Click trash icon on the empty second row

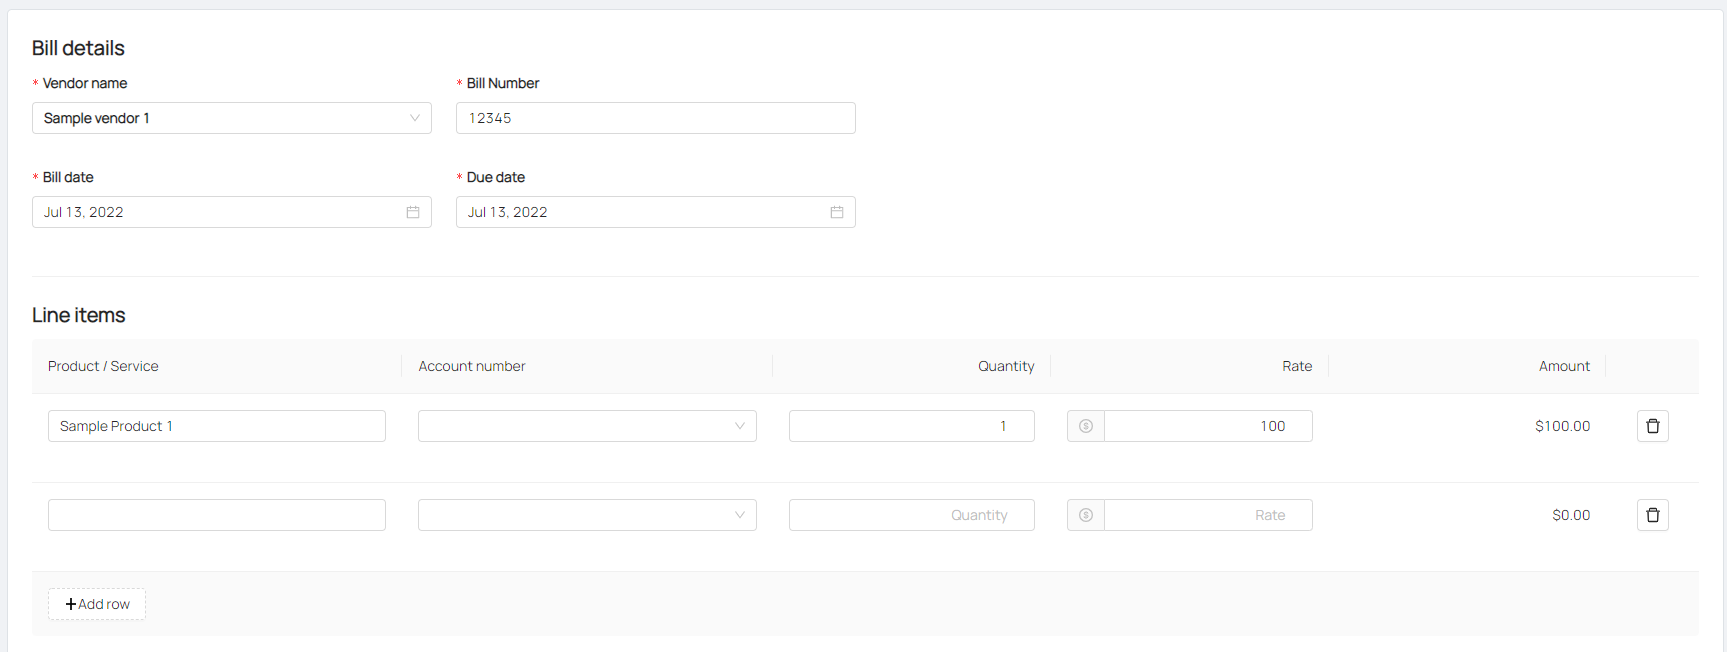(1652, 515)
